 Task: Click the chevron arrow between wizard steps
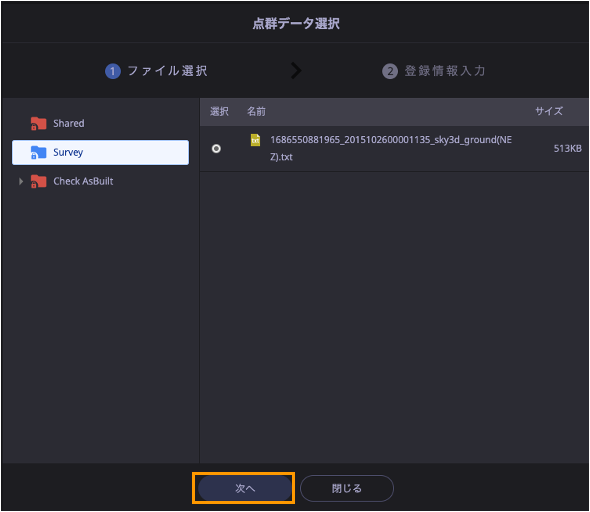(x=297, y=71)
